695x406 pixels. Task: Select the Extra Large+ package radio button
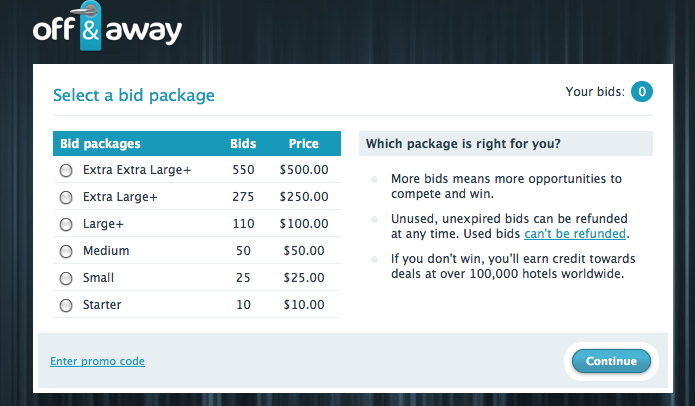click(x=66, y=197)
